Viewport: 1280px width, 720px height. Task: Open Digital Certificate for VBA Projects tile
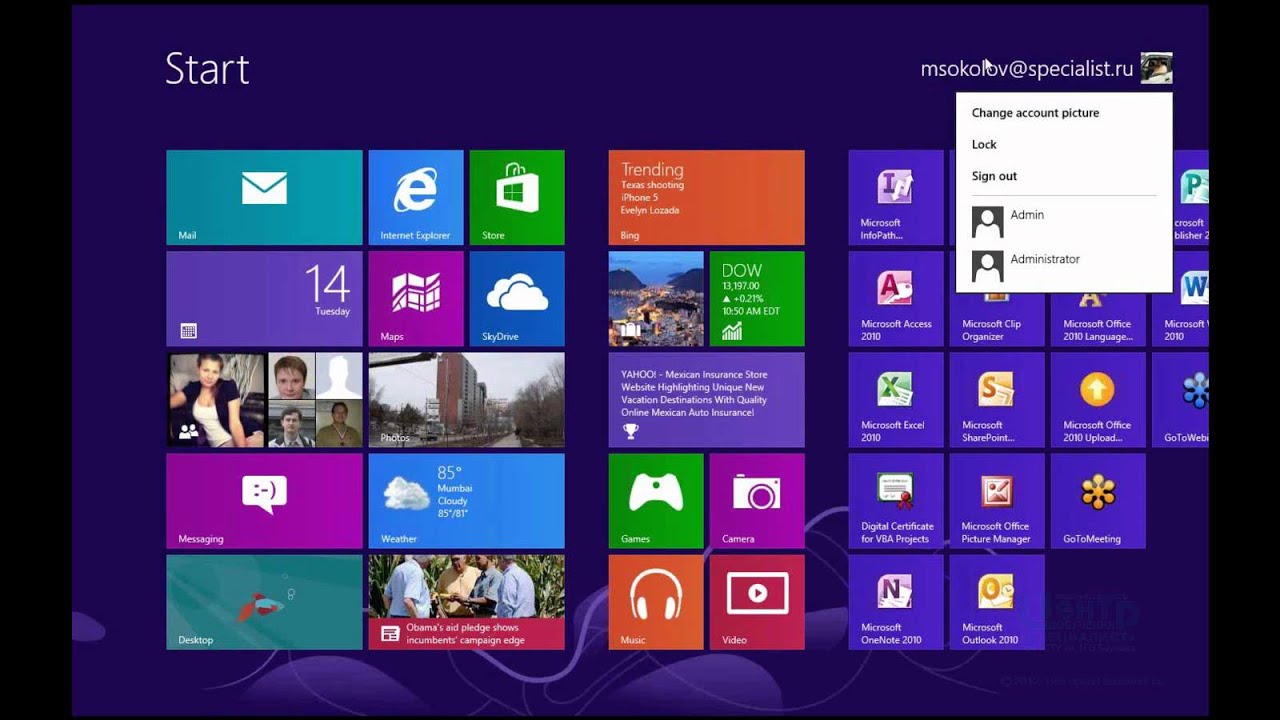coord(896,500)
